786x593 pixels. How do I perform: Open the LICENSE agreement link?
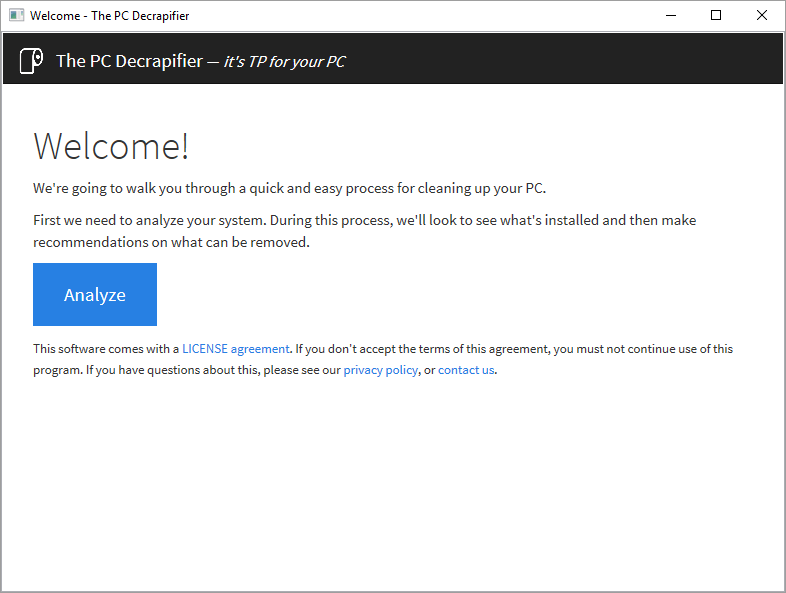point(236,349)
